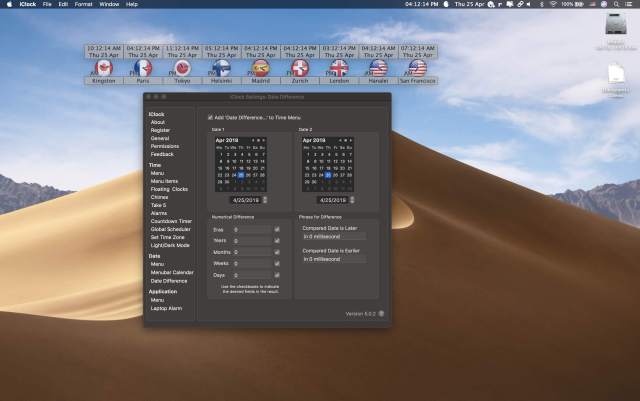Click the London Union Jack clock
The height and width of the screenshot is (401, 640).
(339, 68)
